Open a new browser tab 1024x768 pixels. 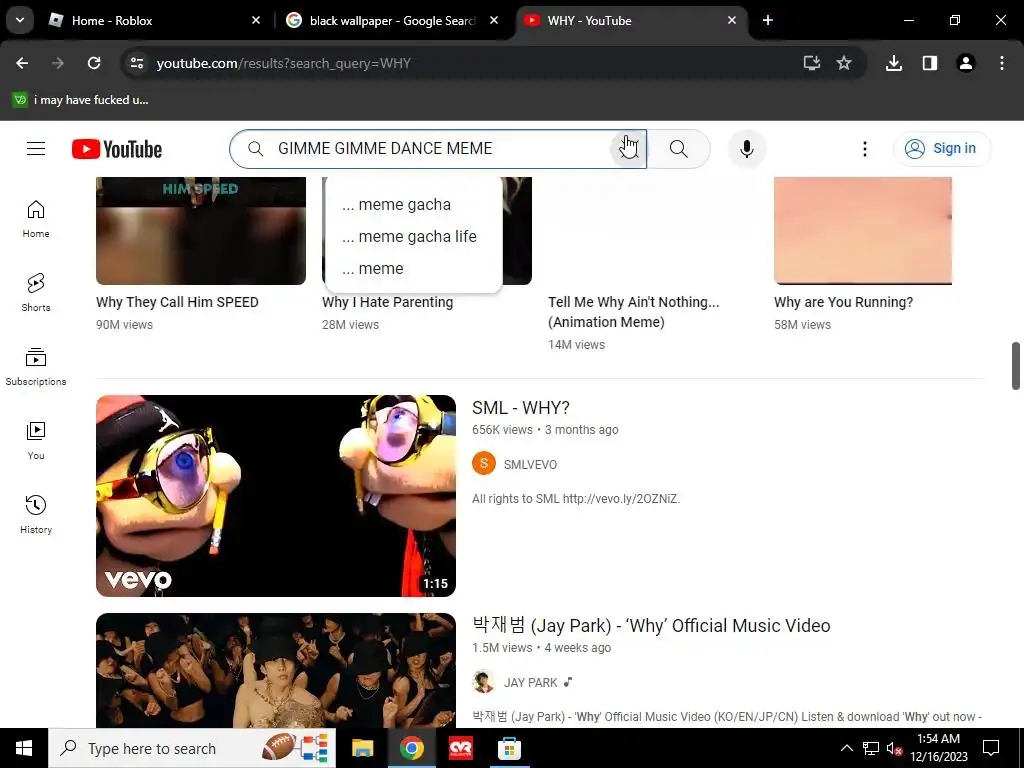tap(768, 20)
